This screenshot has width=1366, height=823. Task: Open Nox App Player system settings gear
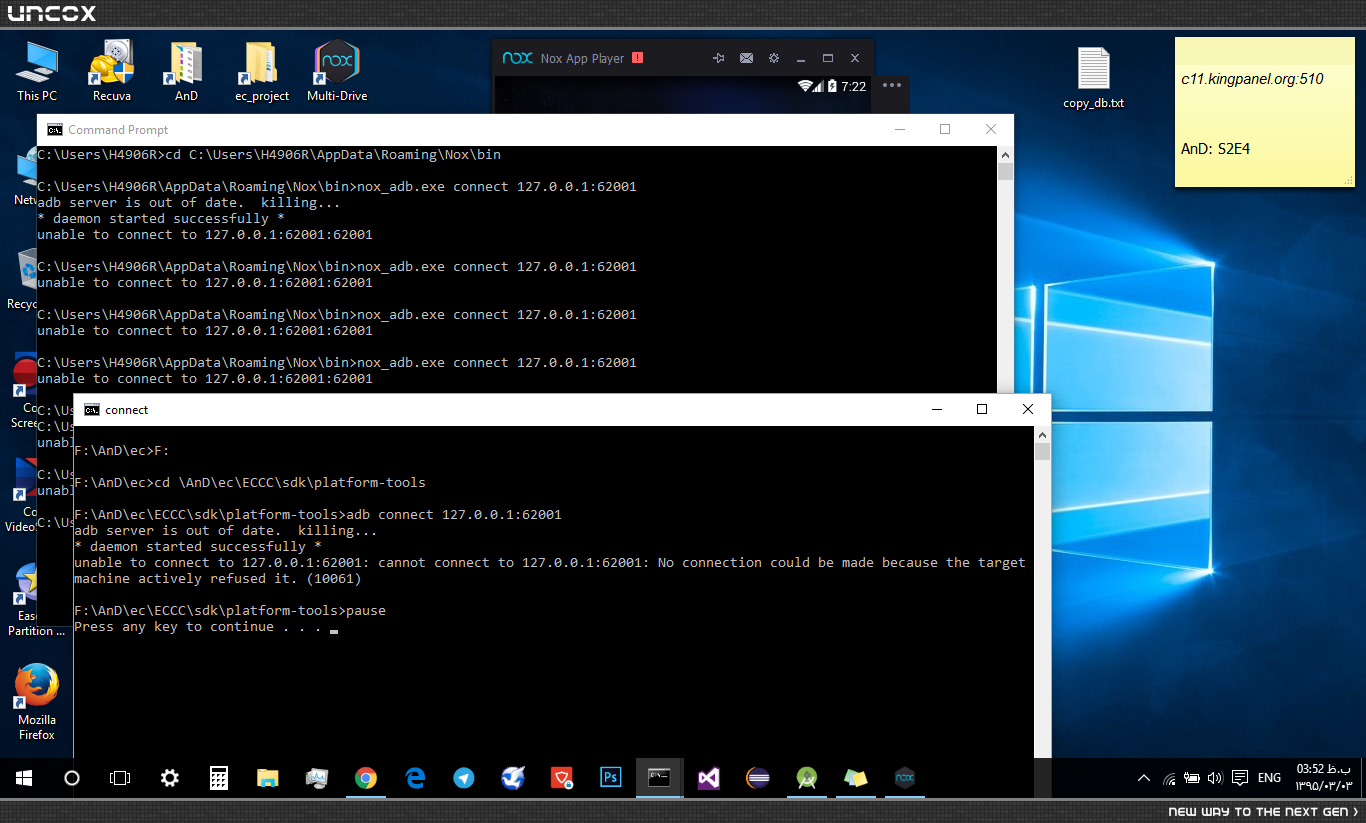click(773, 58)
